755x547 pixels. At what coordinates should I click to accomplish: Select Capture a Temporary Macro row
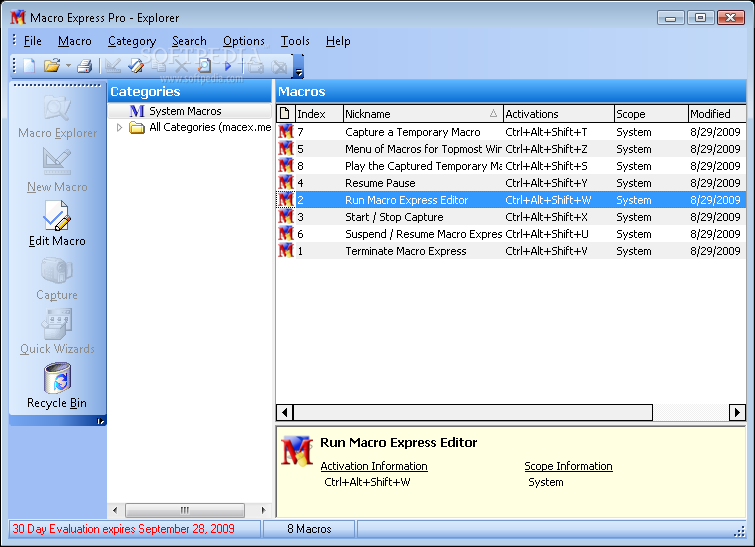click(511, 132)
